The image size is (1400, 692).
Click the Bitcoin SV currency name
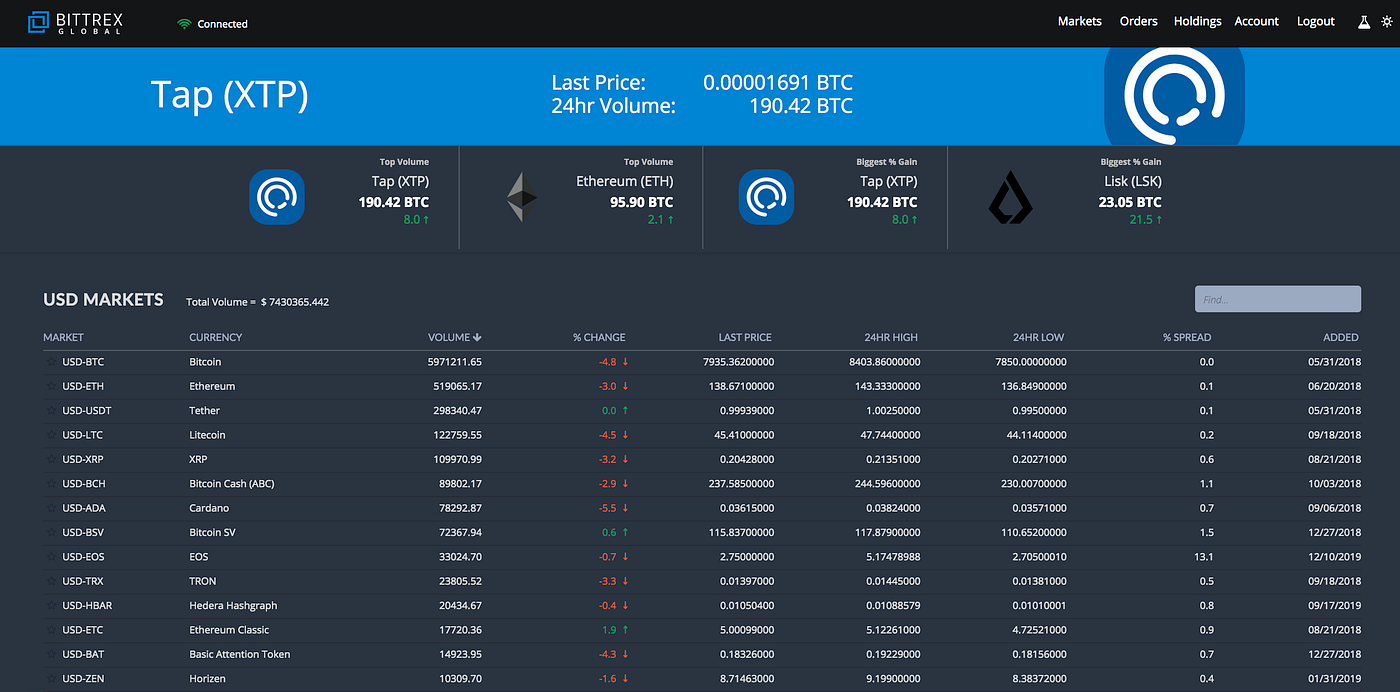215,532
